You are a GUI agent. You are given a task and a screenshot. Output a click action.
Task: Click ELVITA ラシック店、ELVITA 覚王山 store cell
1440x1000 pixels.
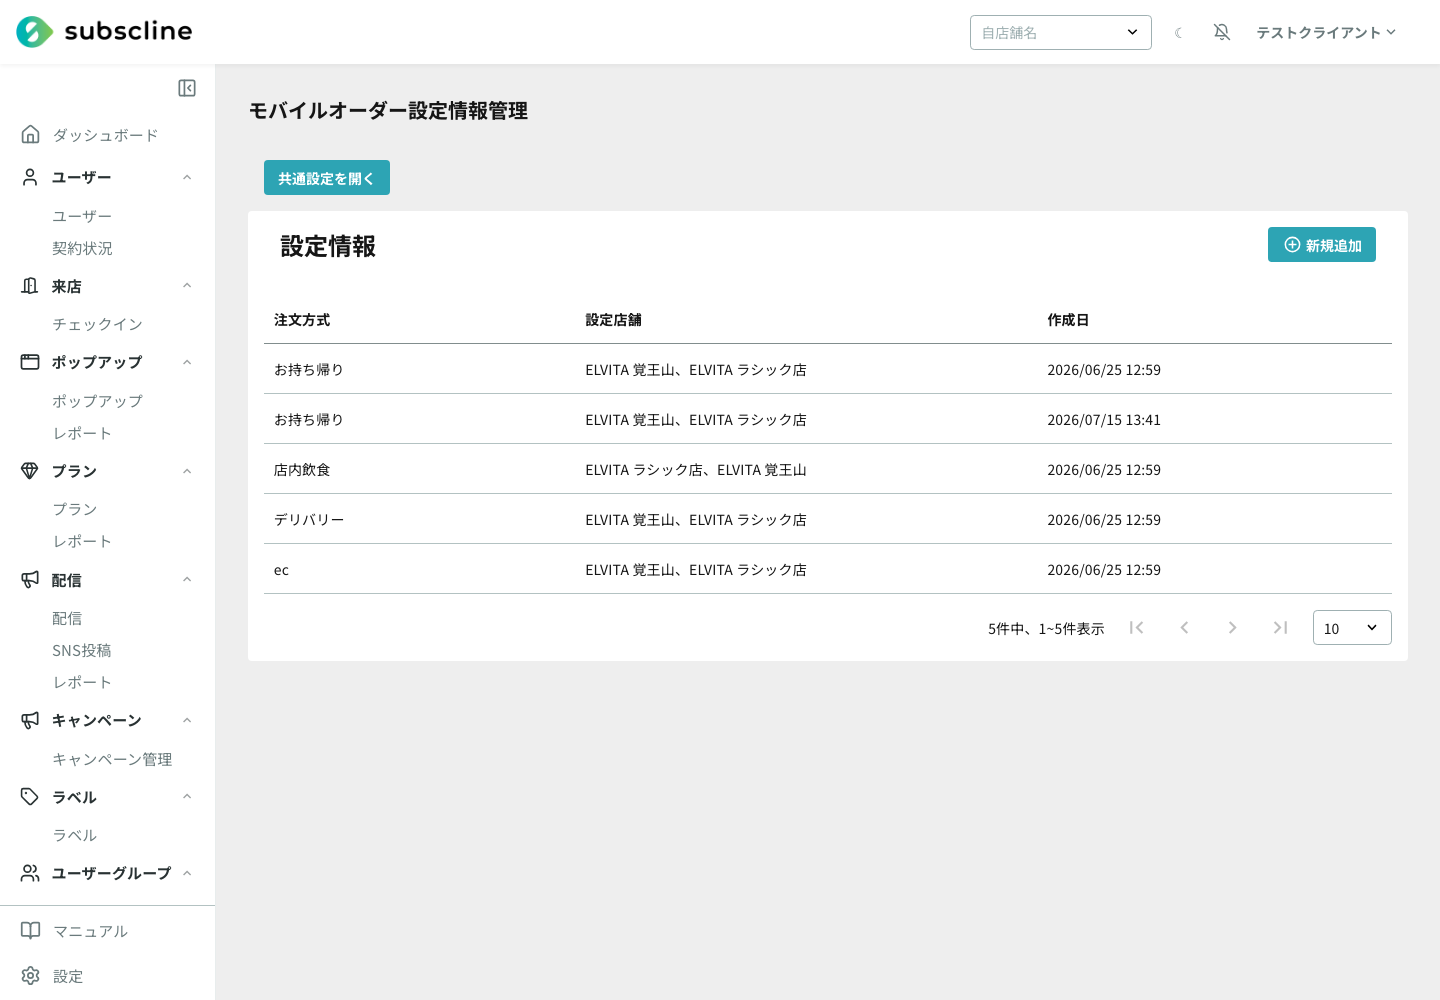[696, 470]
